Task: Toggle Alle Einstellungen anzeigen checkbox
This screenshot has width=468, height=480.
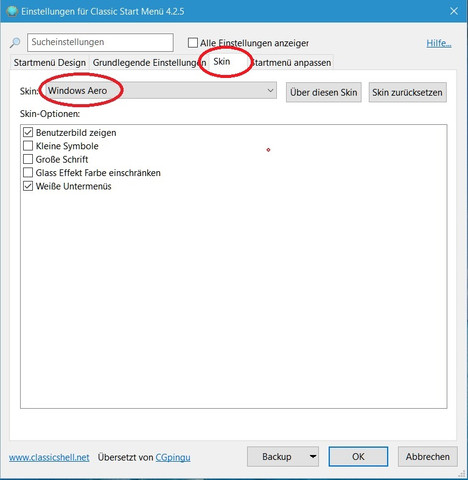Action: point(193,43)
